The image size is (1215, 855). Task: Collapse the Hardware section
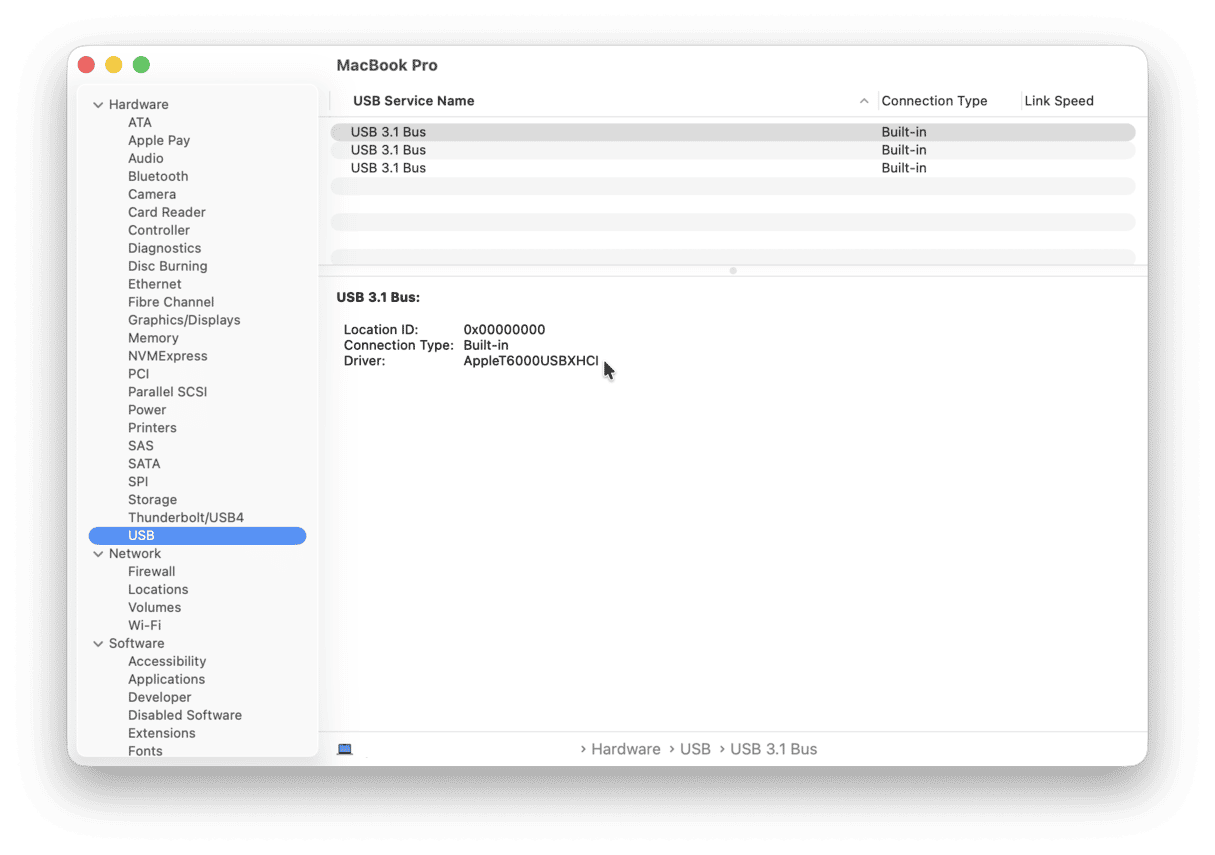point(98,104)
